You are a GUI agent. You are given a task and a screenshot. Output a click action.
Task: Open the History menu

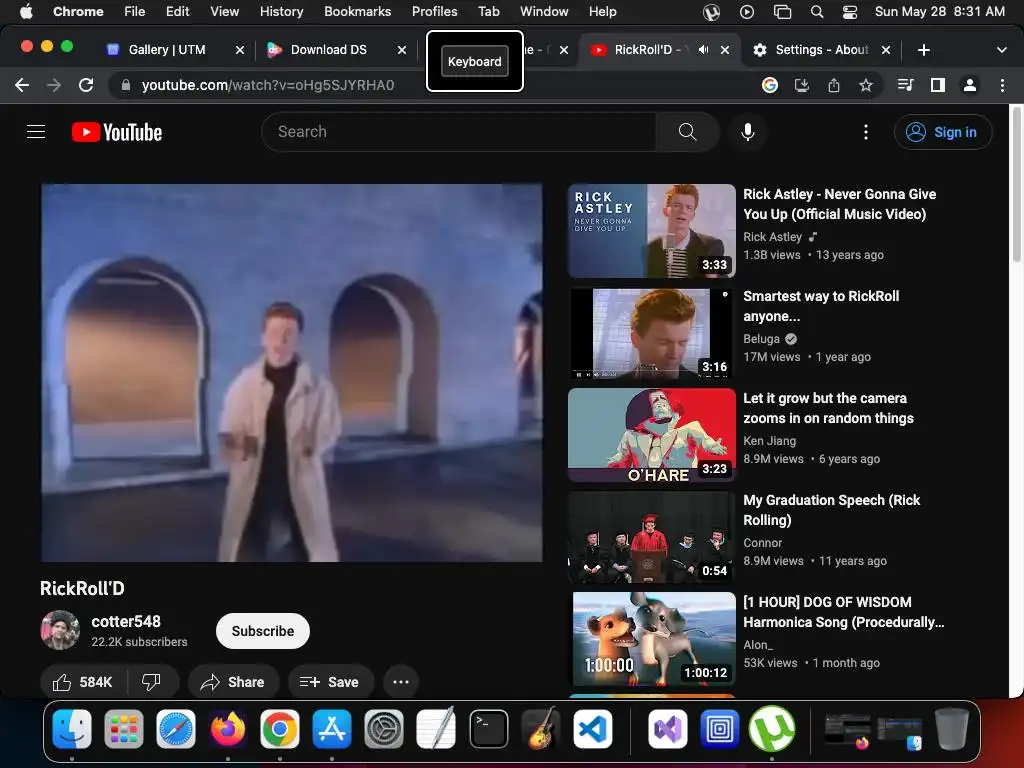(281, 12)
